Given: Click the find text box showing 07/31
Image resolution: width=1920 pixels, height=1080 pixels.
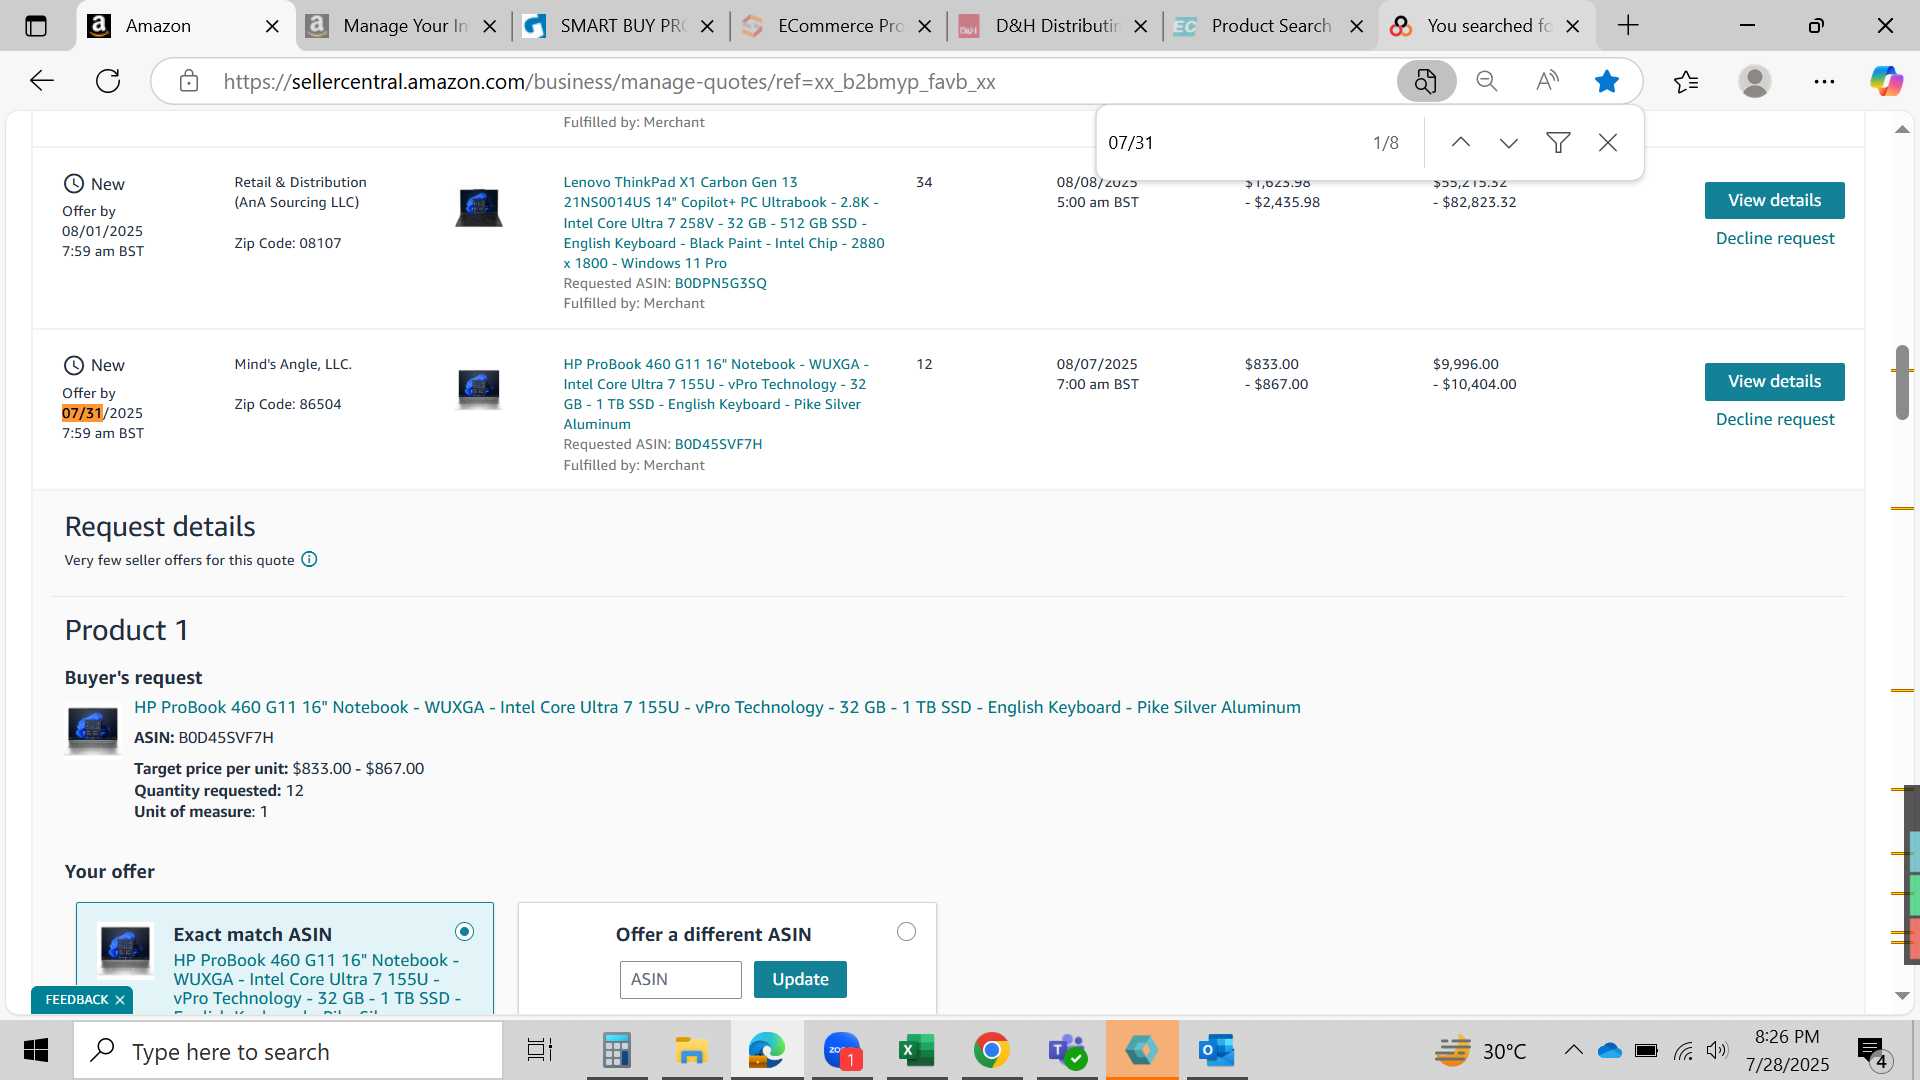Looking at the screenshot, I should pyautogui.click(x=1230, y=143).
